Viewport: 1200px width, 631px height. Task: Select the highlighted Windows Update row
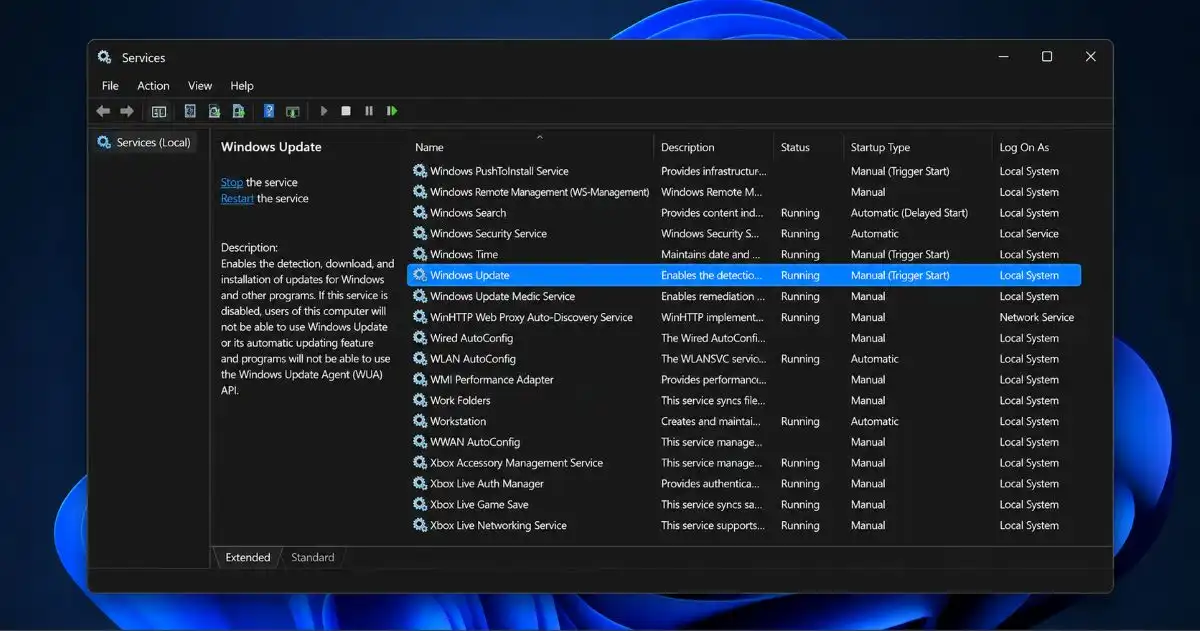pos(744,275)
